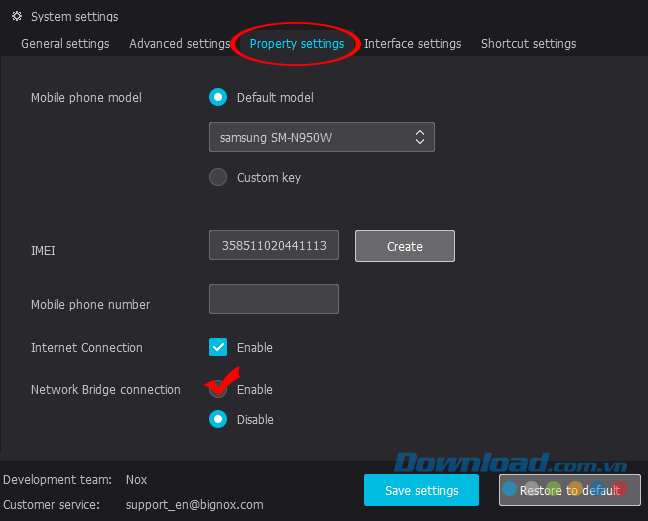Screen dimensions: 648x521
Task: Open the Interface settings tab
Action: pyautogui.click(x=412, y=44)
